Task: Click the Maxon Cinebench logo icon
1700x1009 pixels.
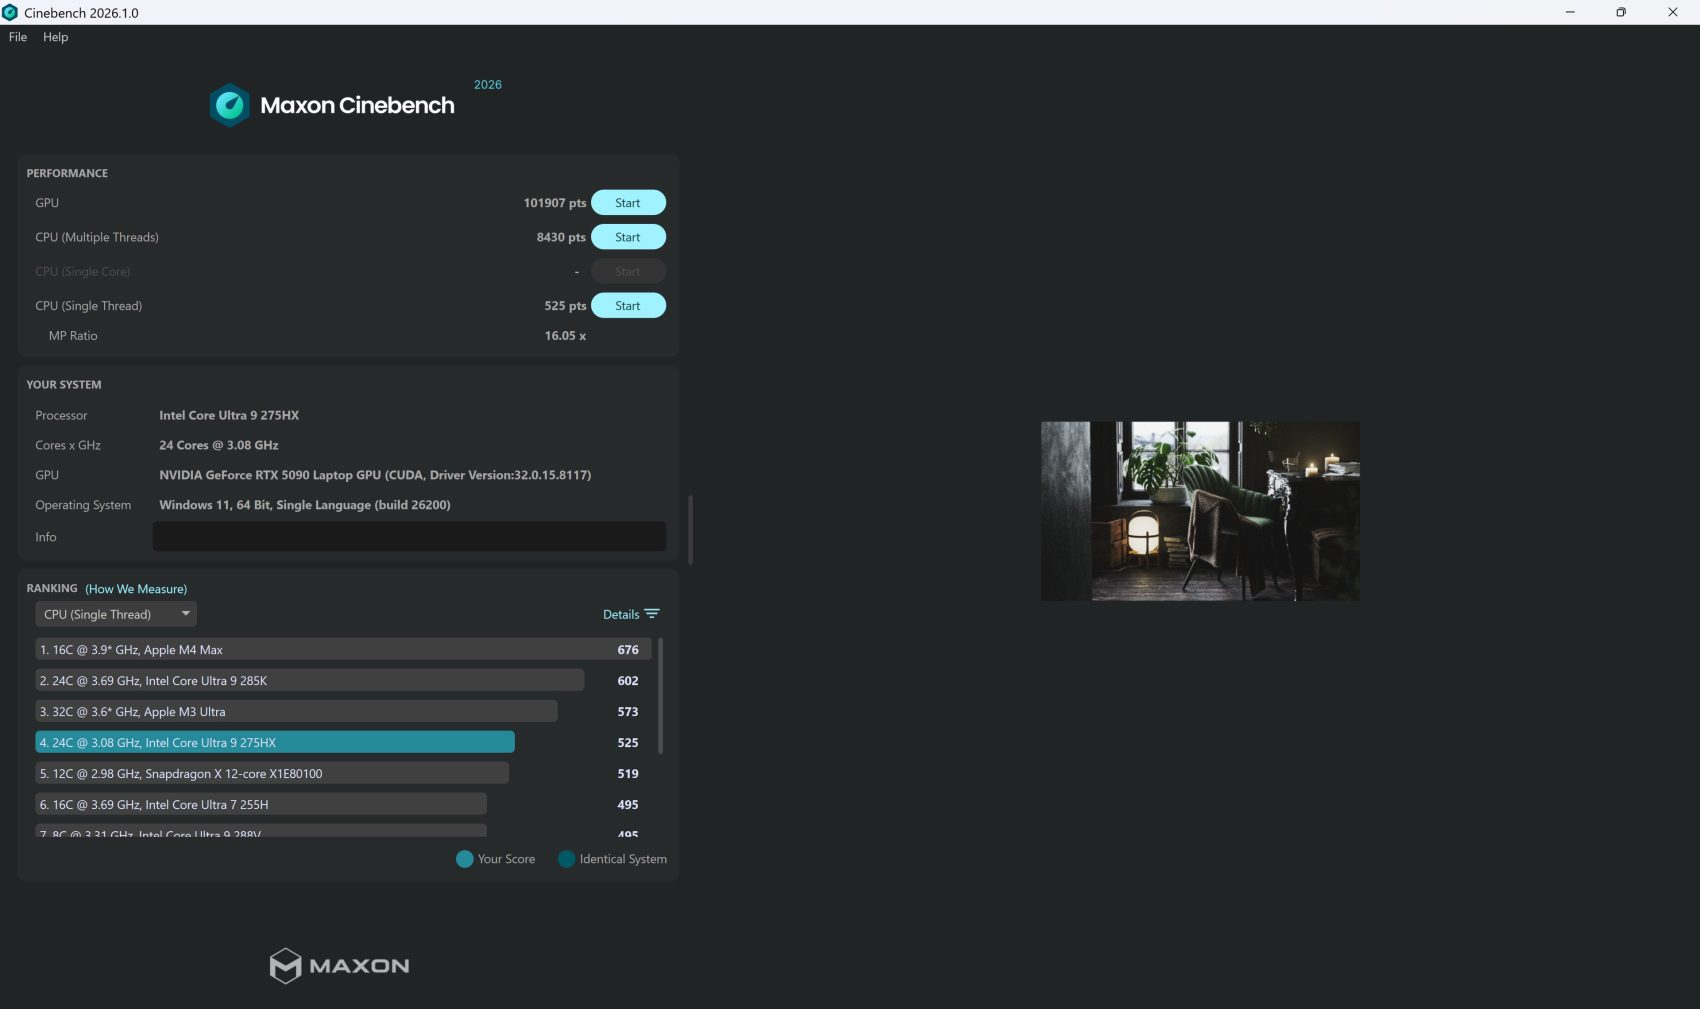Action: pyautogui.click(x=230, y=105)
